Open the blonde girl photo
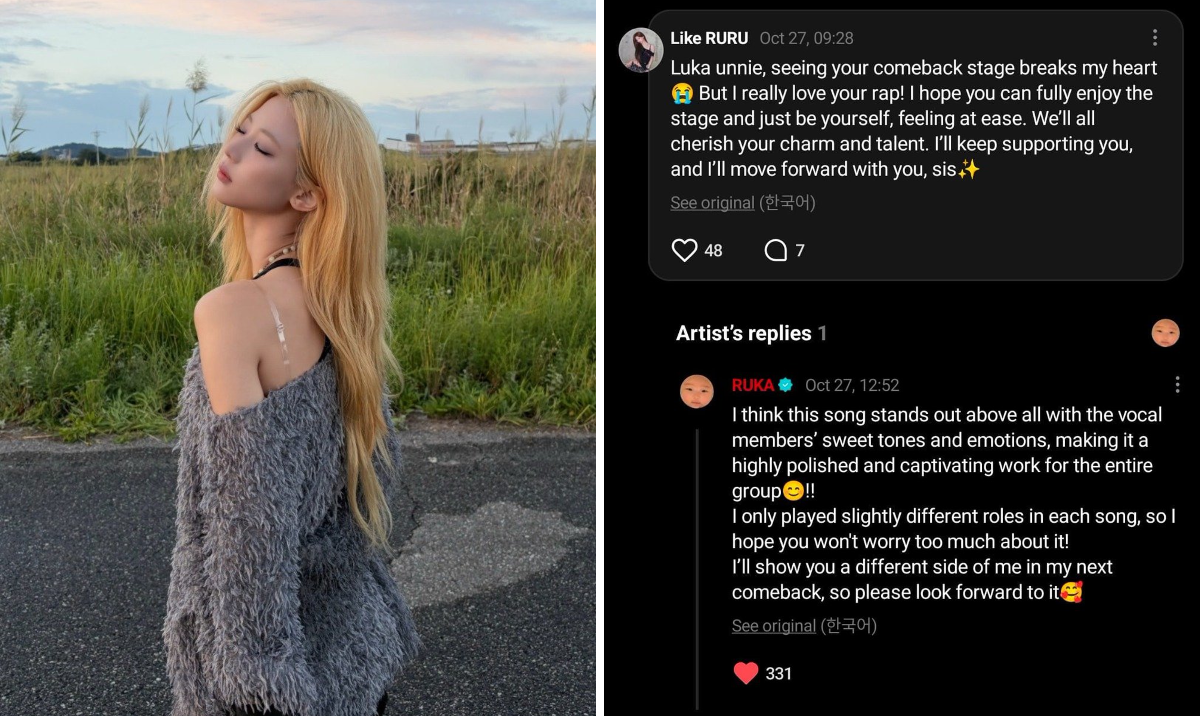Viewport: 1200px width, 716px height. (x=297, y=358)
